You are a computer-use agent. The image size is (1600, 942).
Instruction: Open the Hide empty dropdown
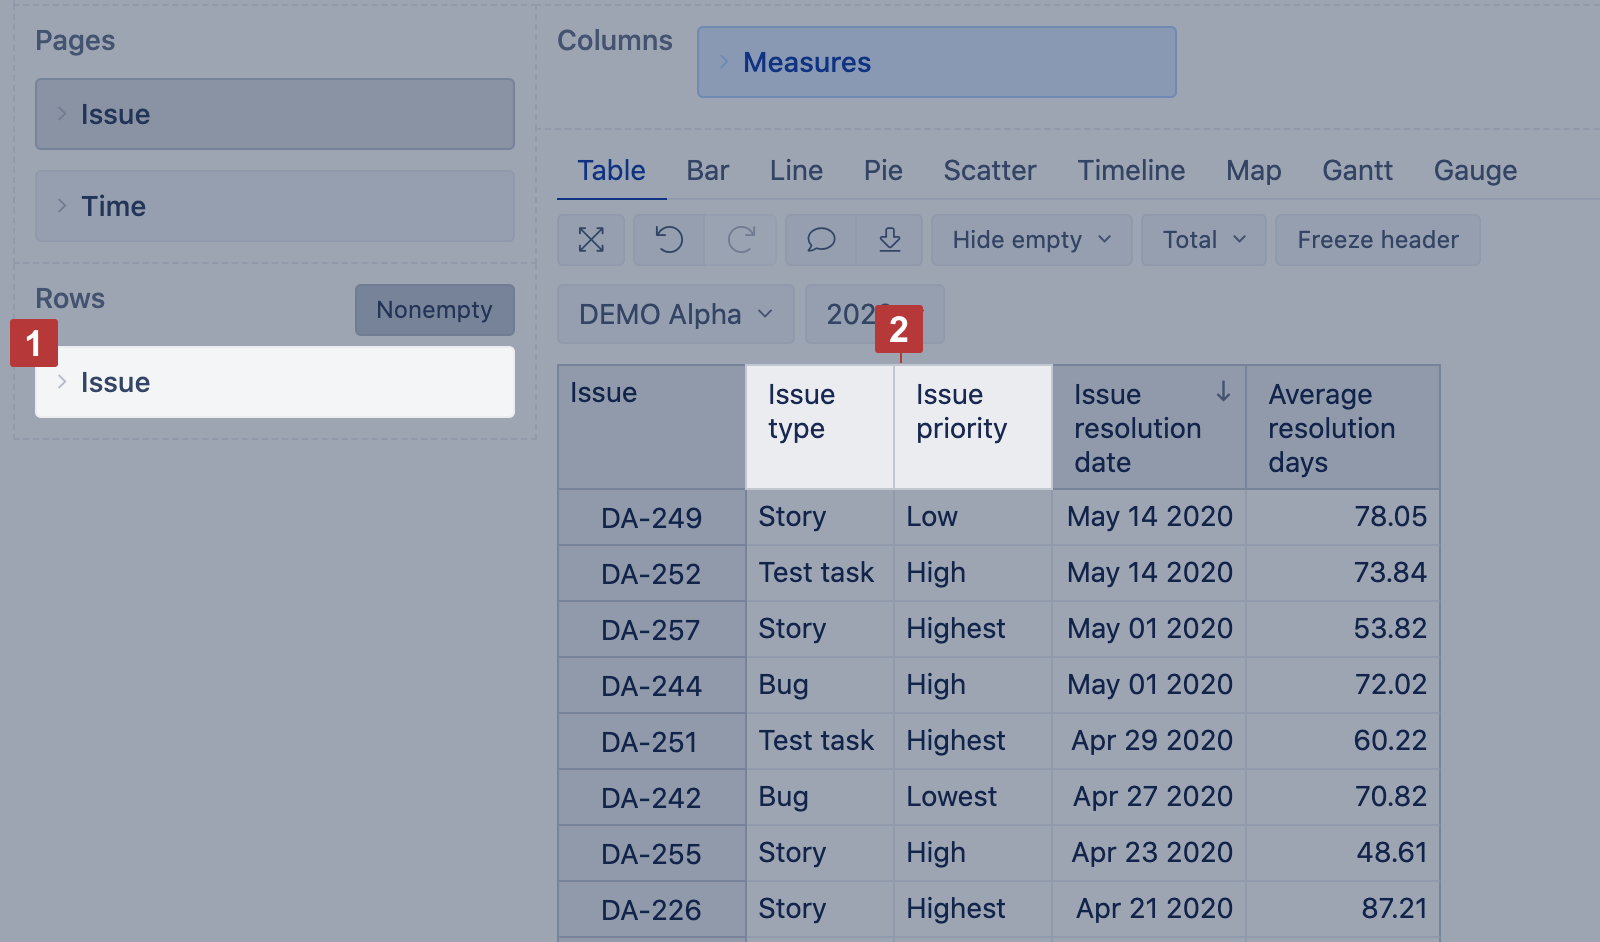click(1031, 240)
